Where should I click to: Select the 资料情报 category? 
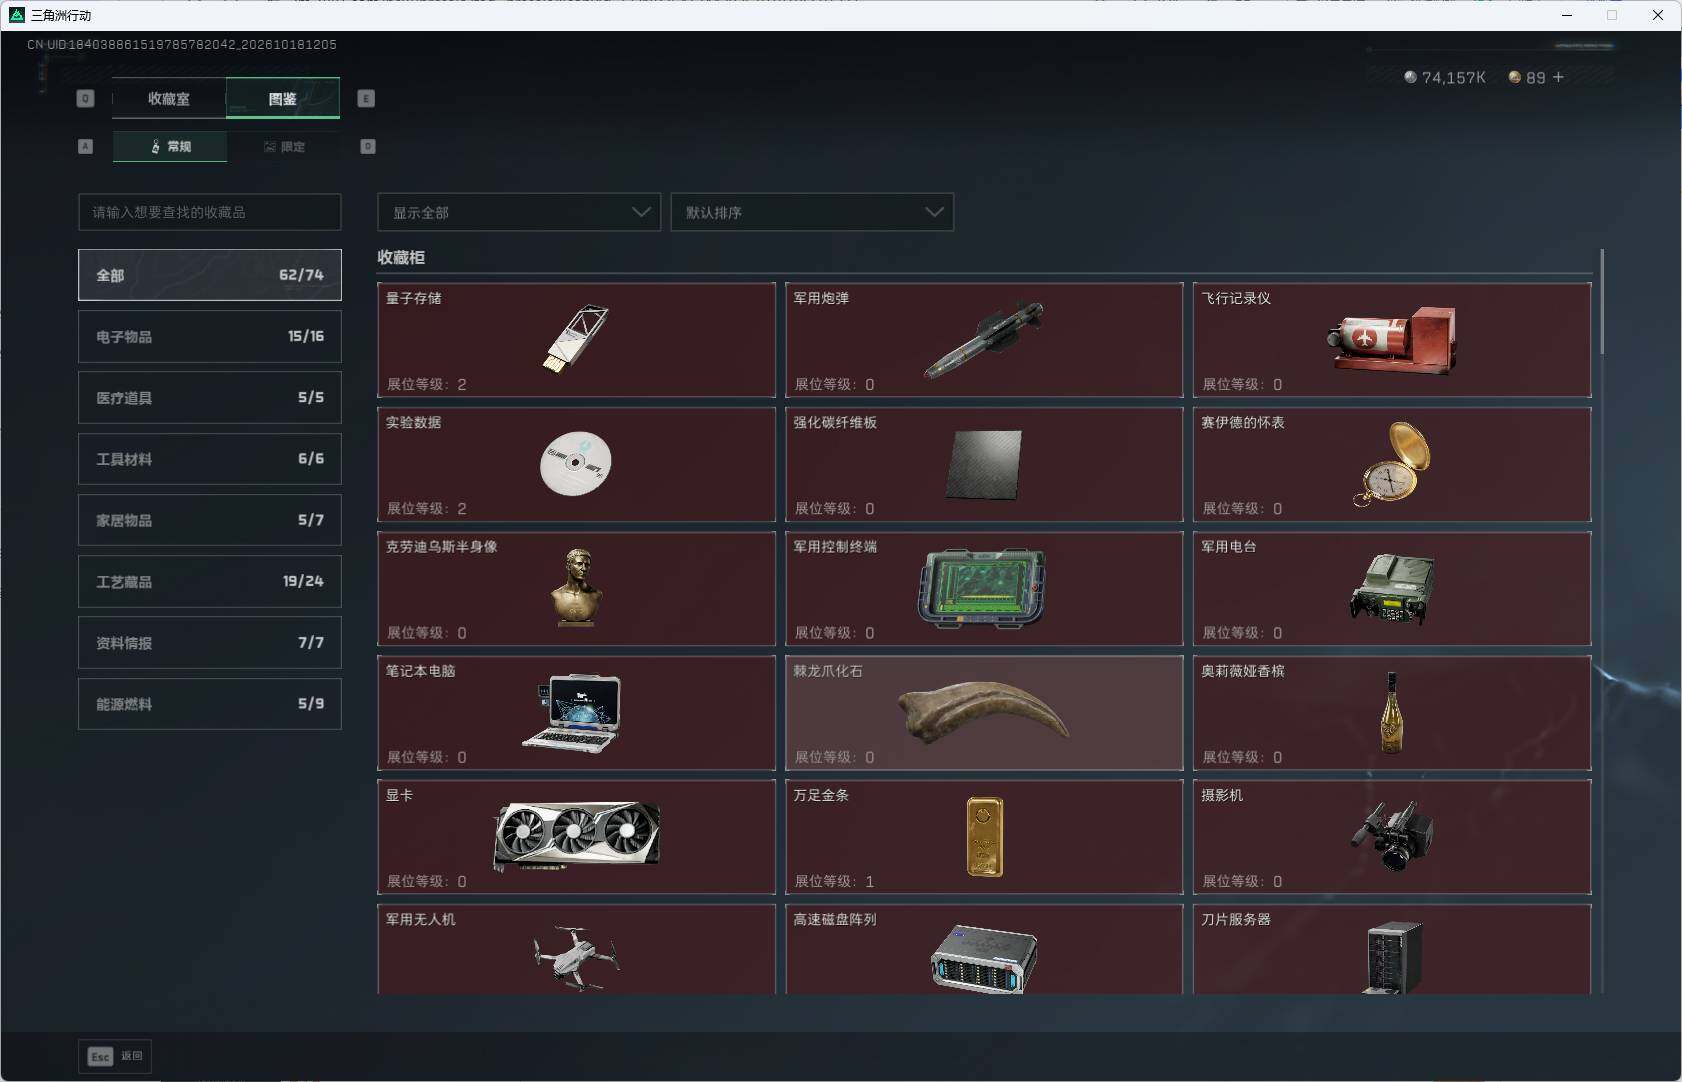[x=210, y=642]
